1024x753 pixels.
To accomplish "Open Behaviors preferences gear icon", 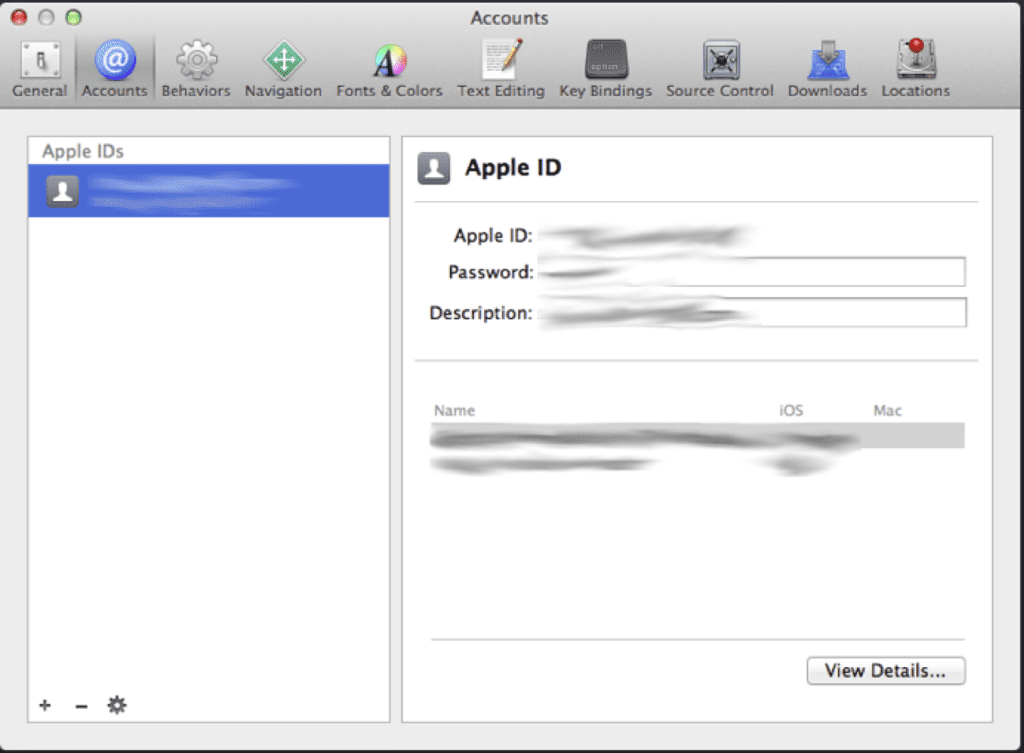I will click(196, 70).
